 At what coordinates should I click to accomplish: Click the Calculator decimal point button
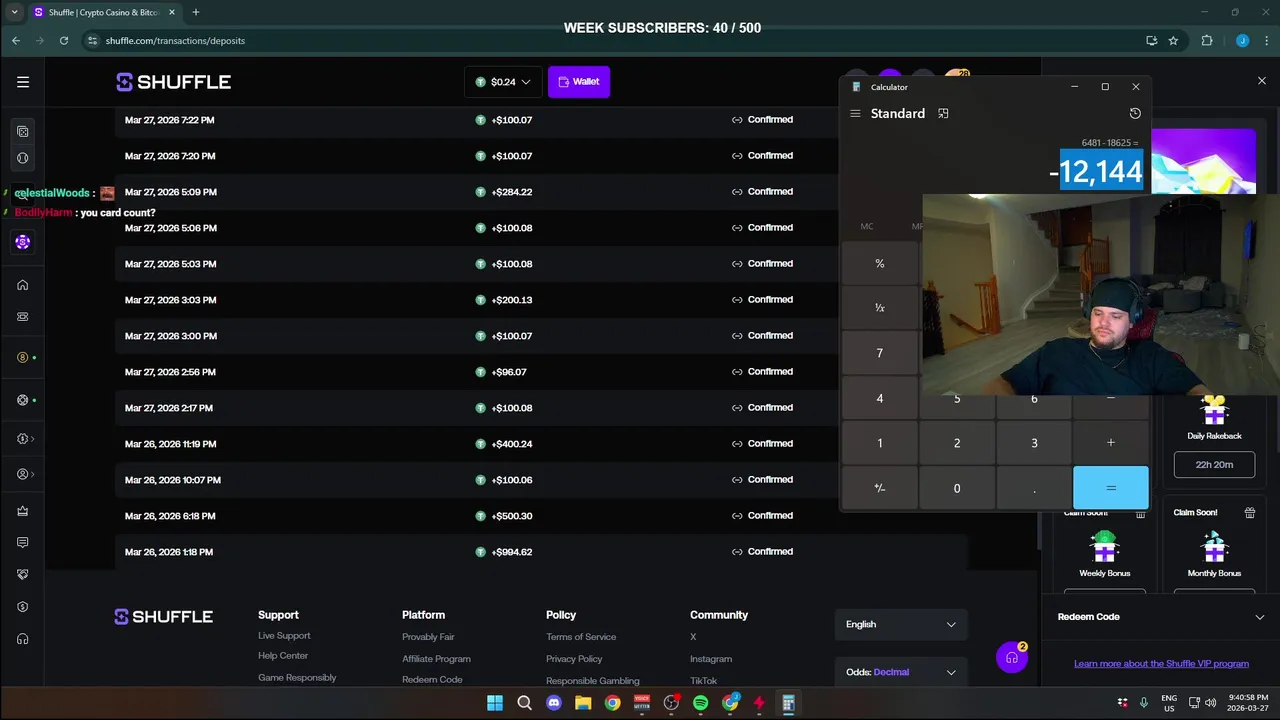(1034, 488)
